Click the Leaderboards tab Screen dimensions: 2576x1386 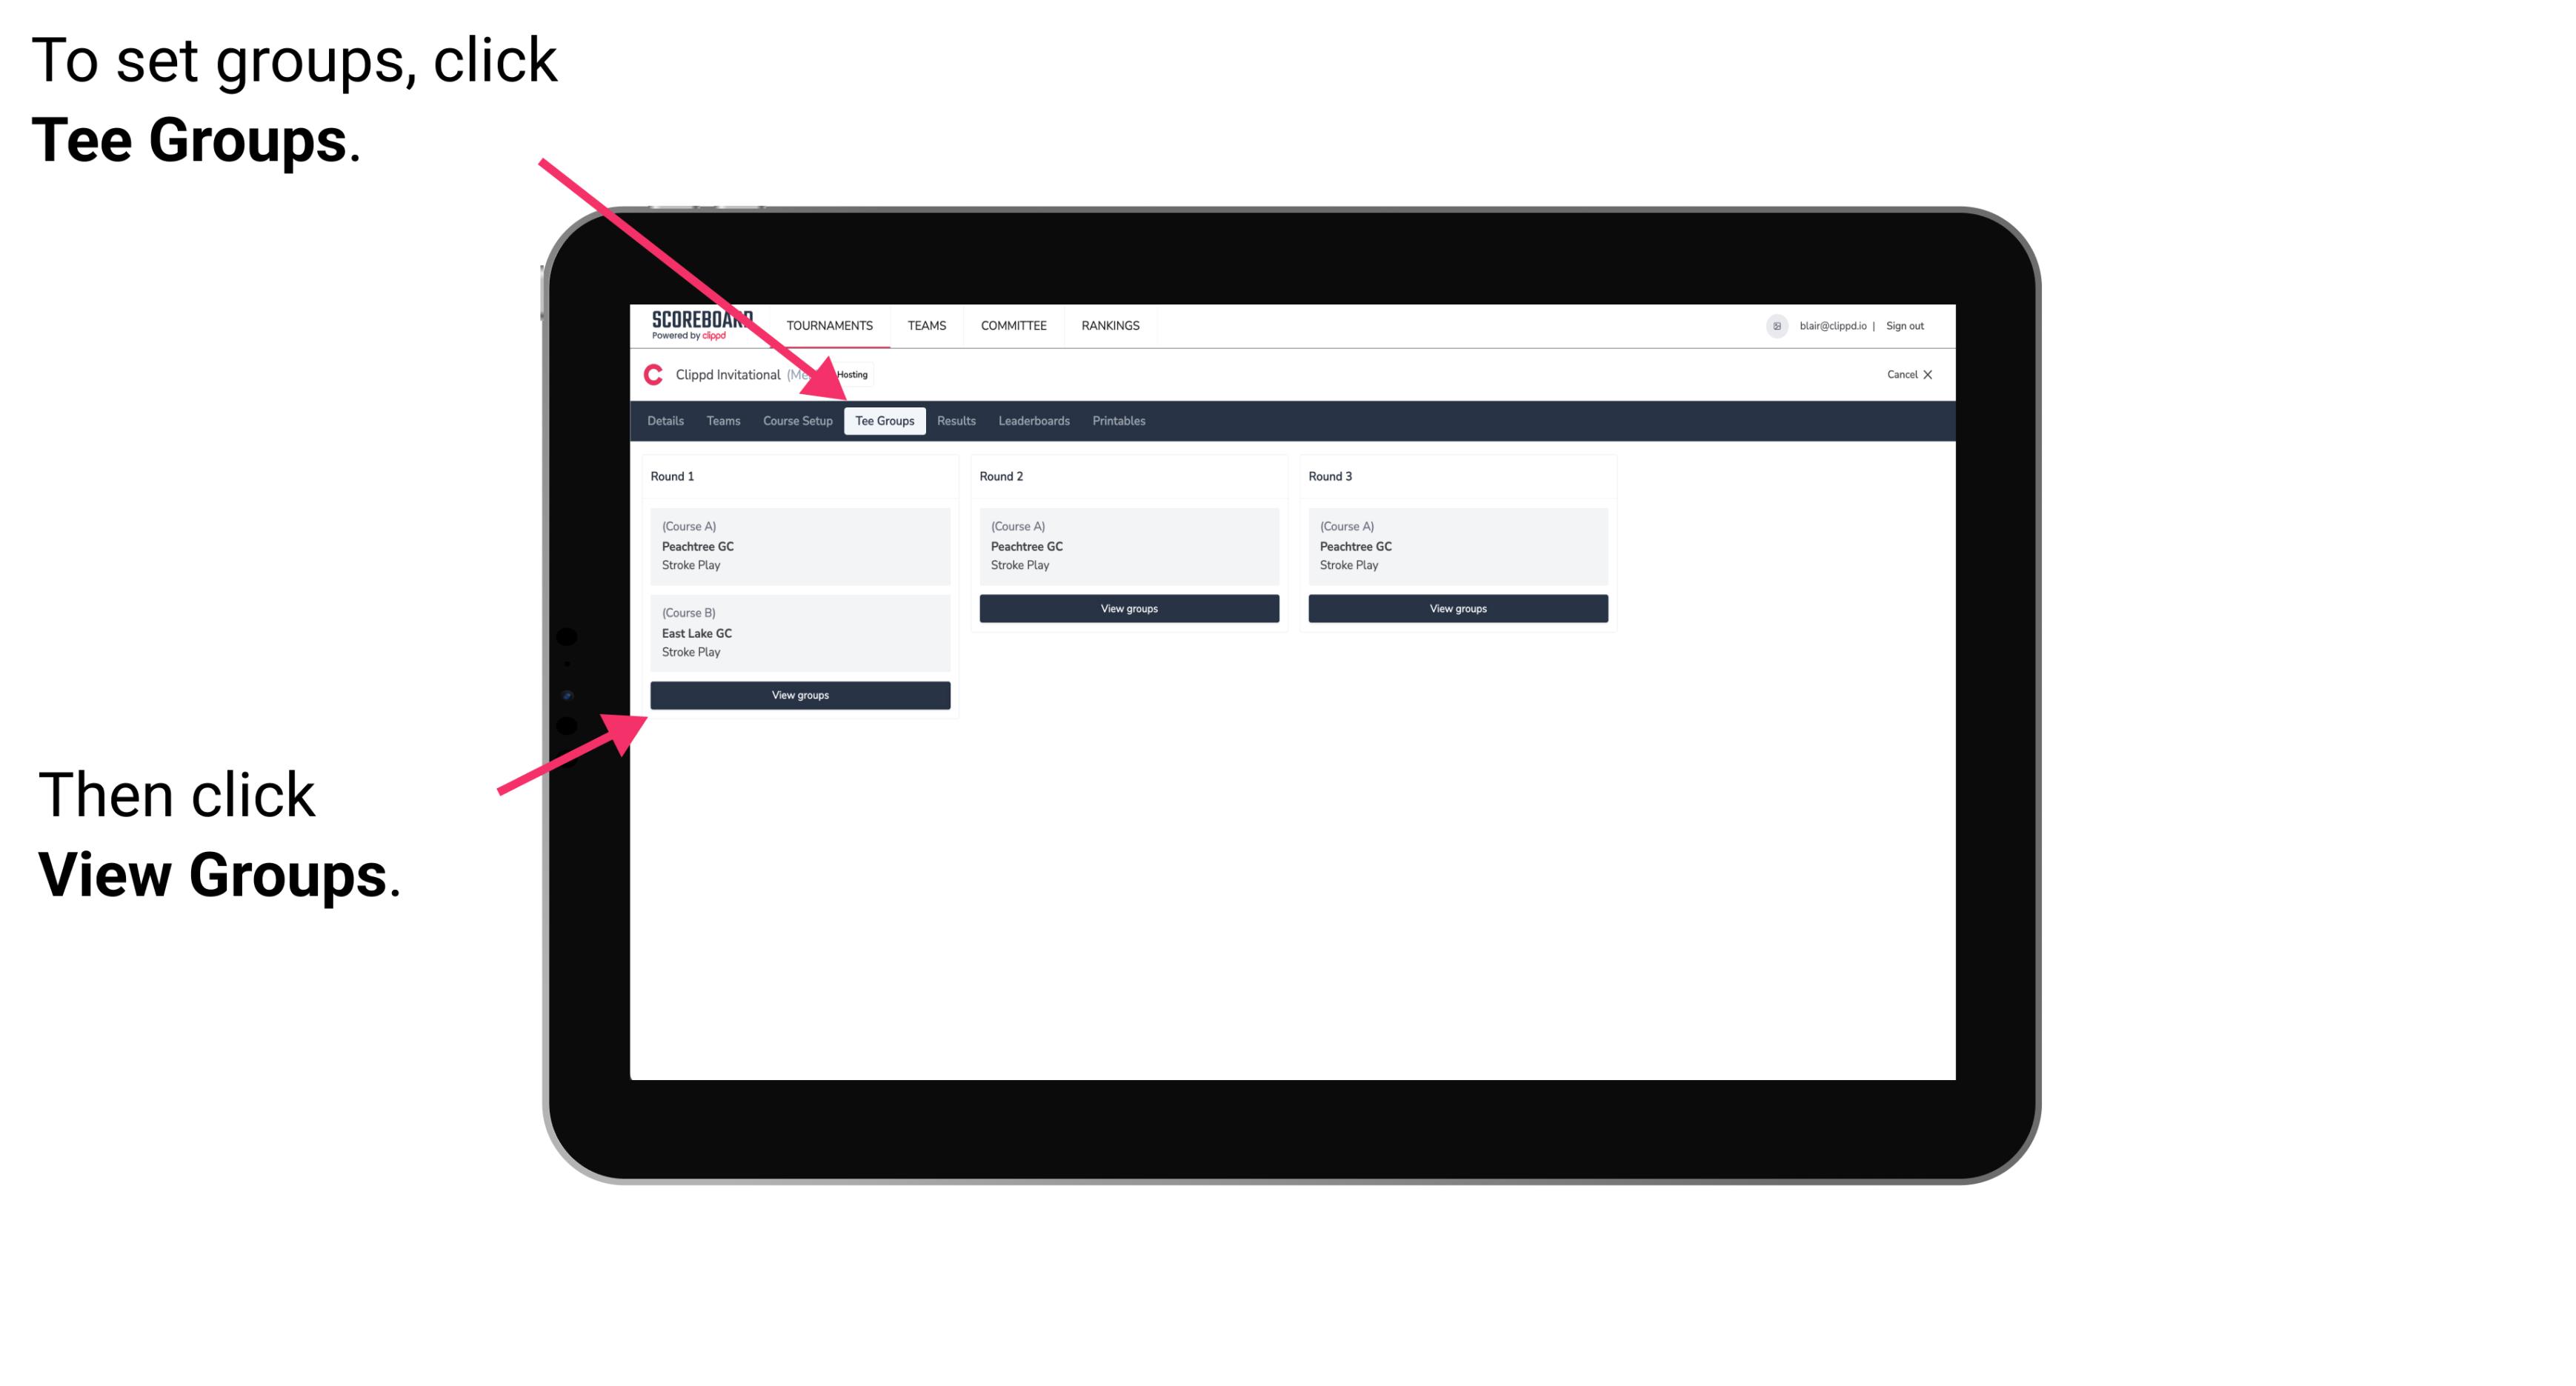click(1033, 420)
